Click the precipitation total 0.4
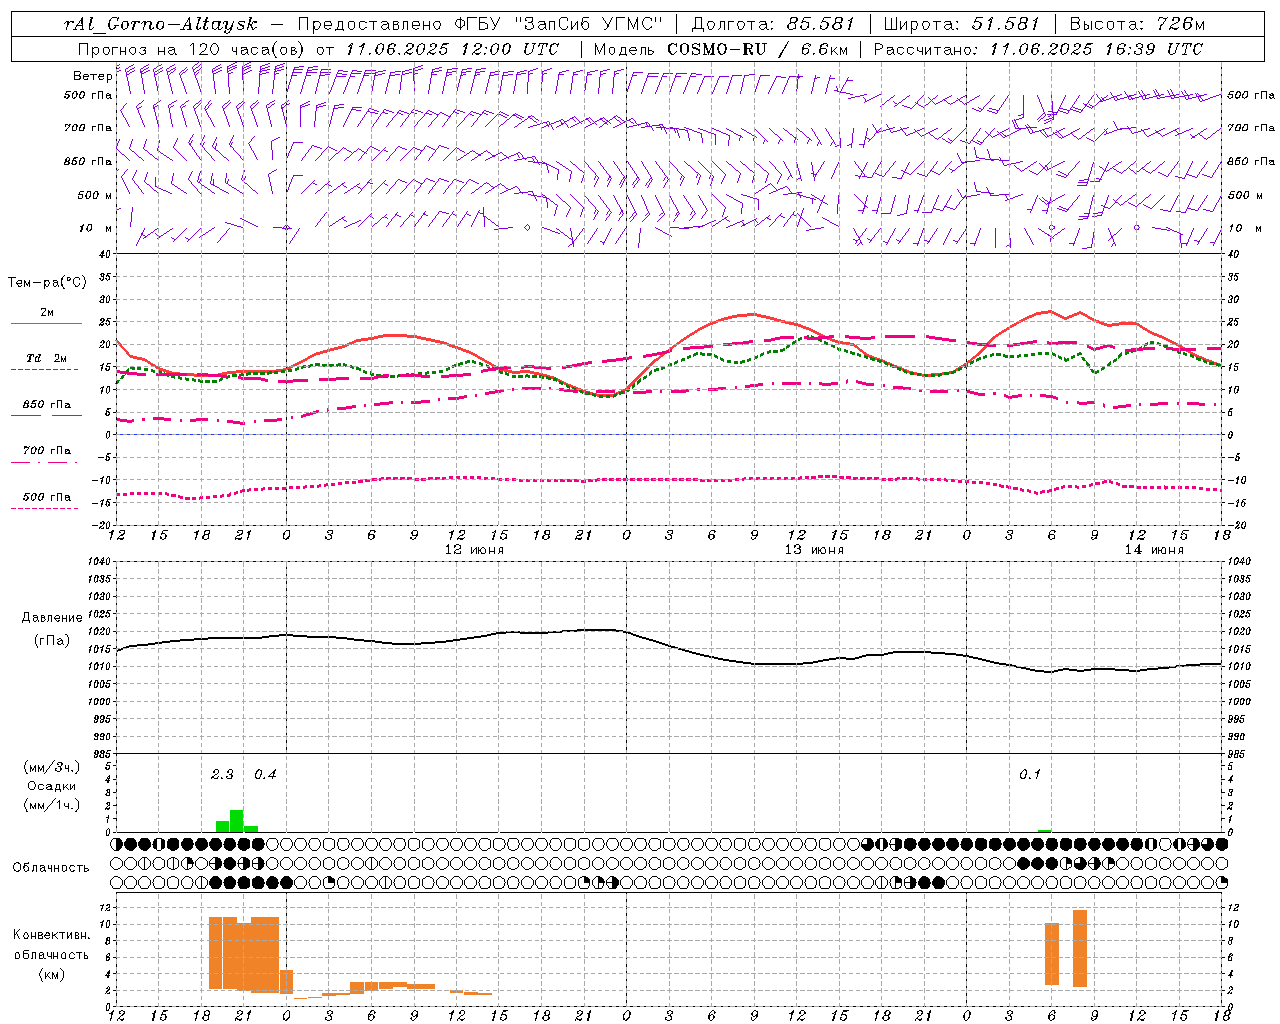This screenshot has height=1024, width=1280. [265, 775]
